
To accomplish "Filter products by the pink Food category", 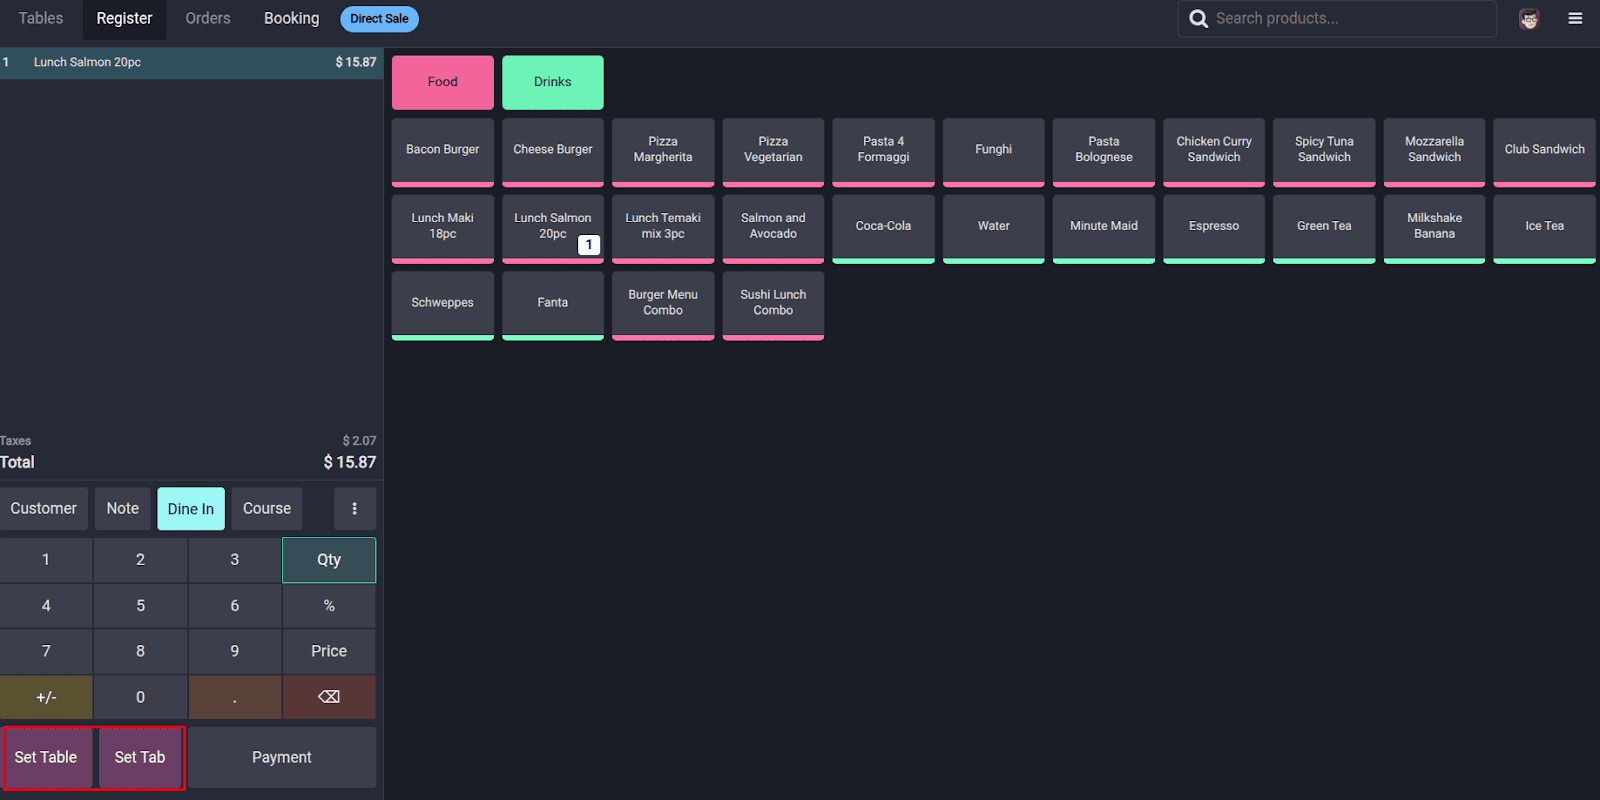I will (x=442, y=82).
